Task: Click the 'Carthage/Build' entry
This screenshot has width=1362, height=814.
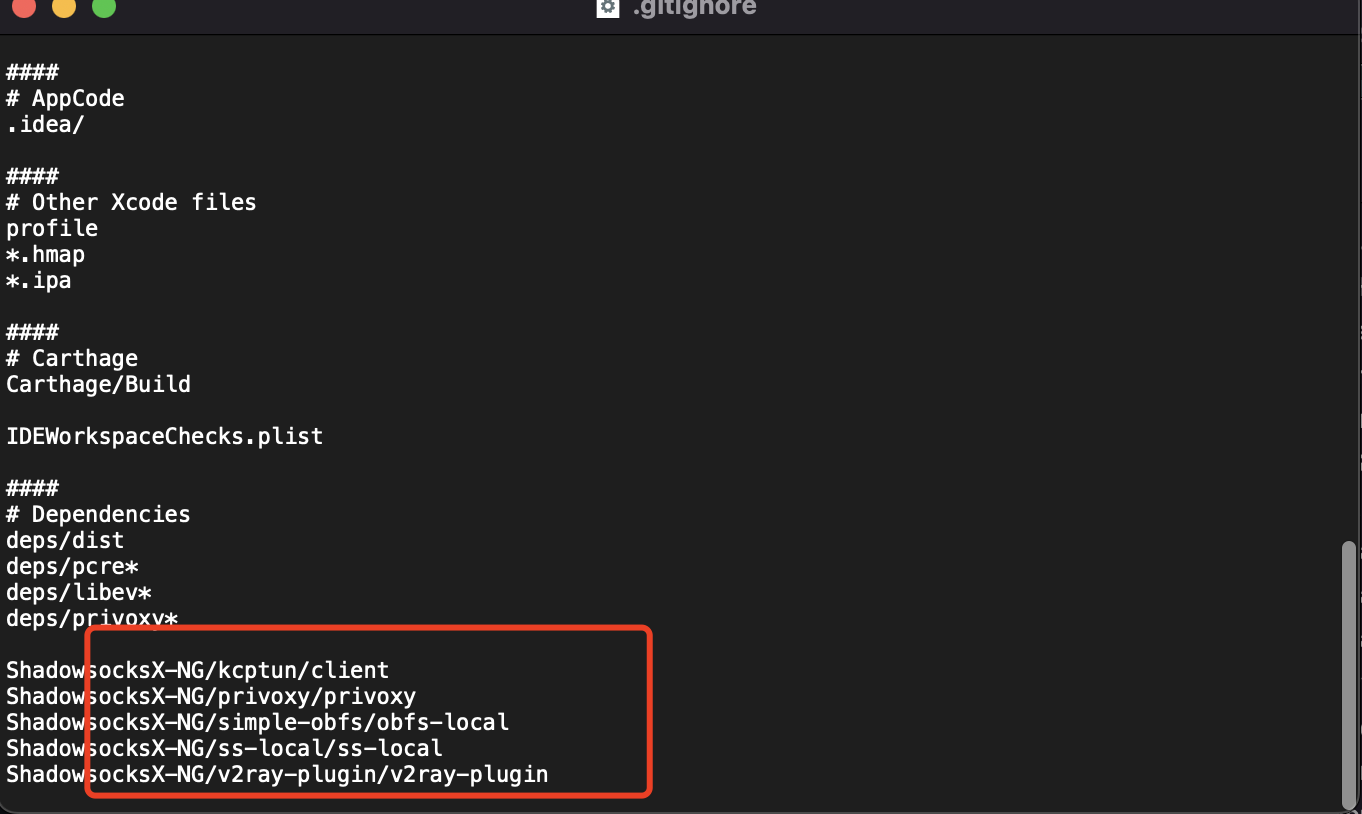Action: click(98, 383)
